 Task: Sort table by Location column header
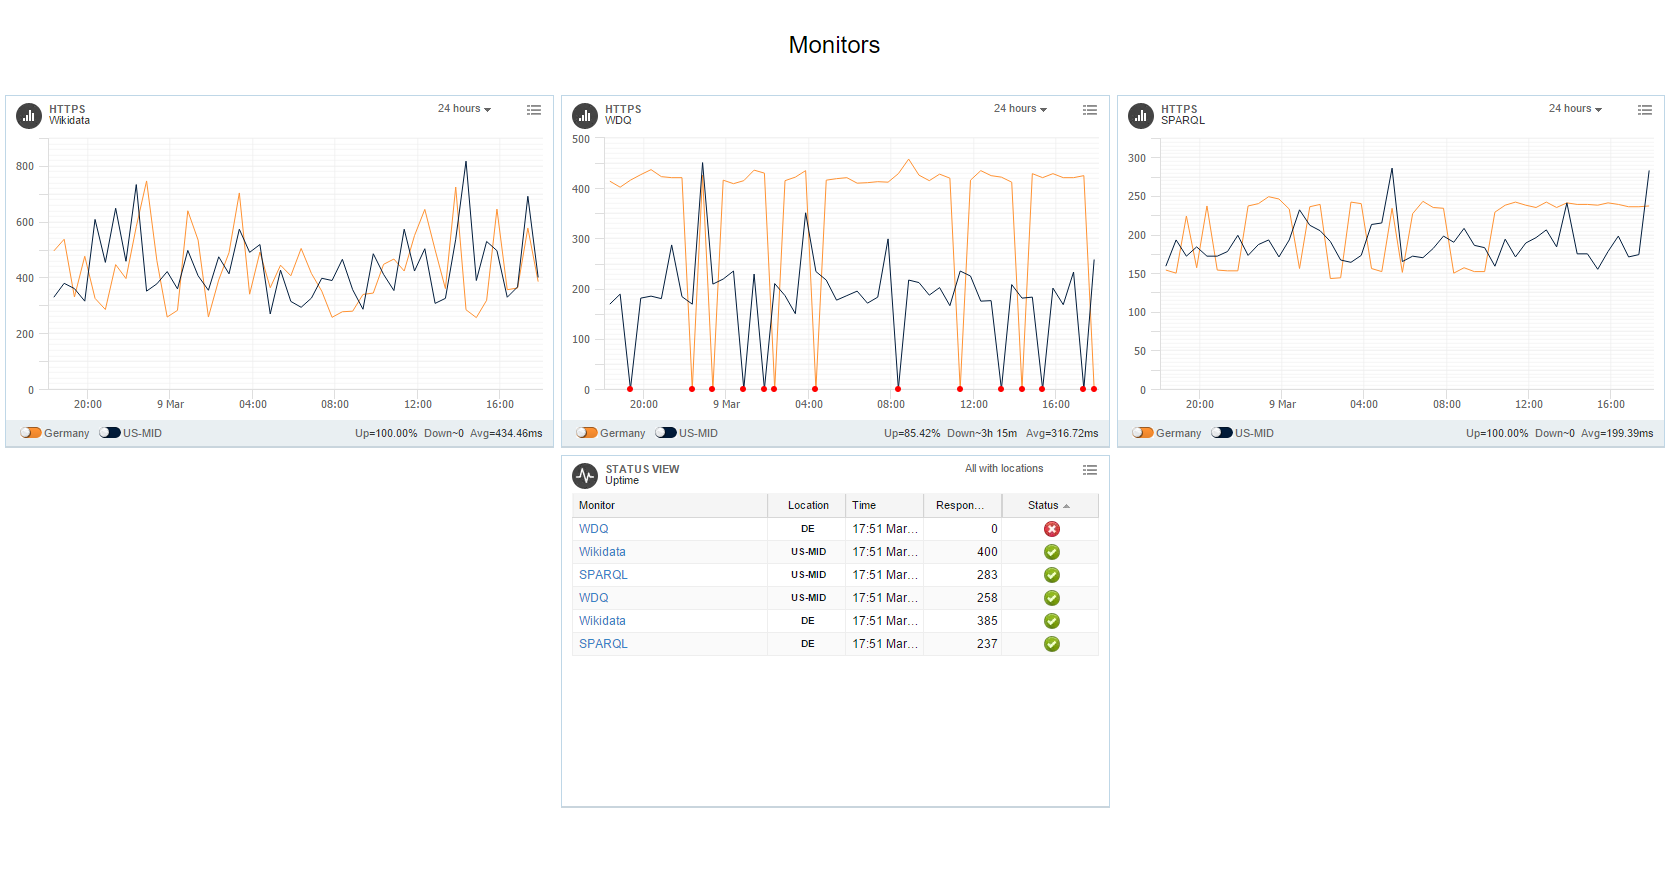pos(807,506)
